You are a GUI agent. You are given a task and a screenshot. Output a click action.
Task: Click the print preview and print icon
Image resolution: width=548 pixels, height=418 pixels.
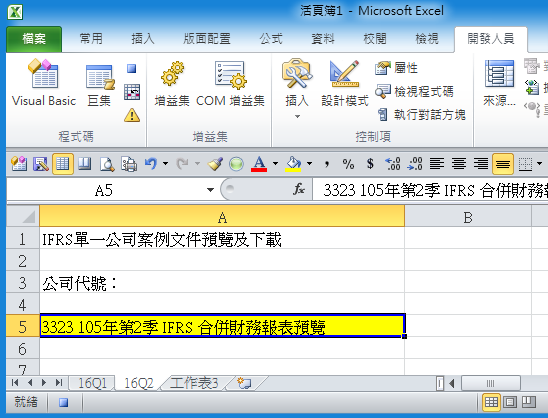click(x=129, y=164)
